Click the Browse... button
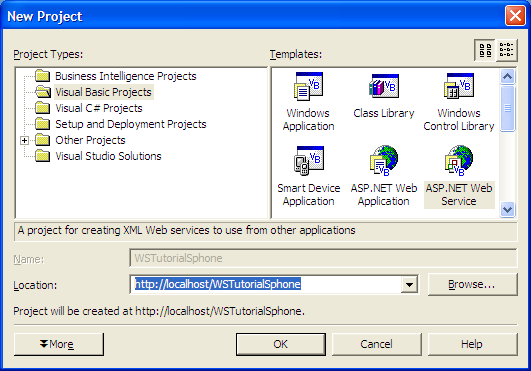 pos(472,284)
